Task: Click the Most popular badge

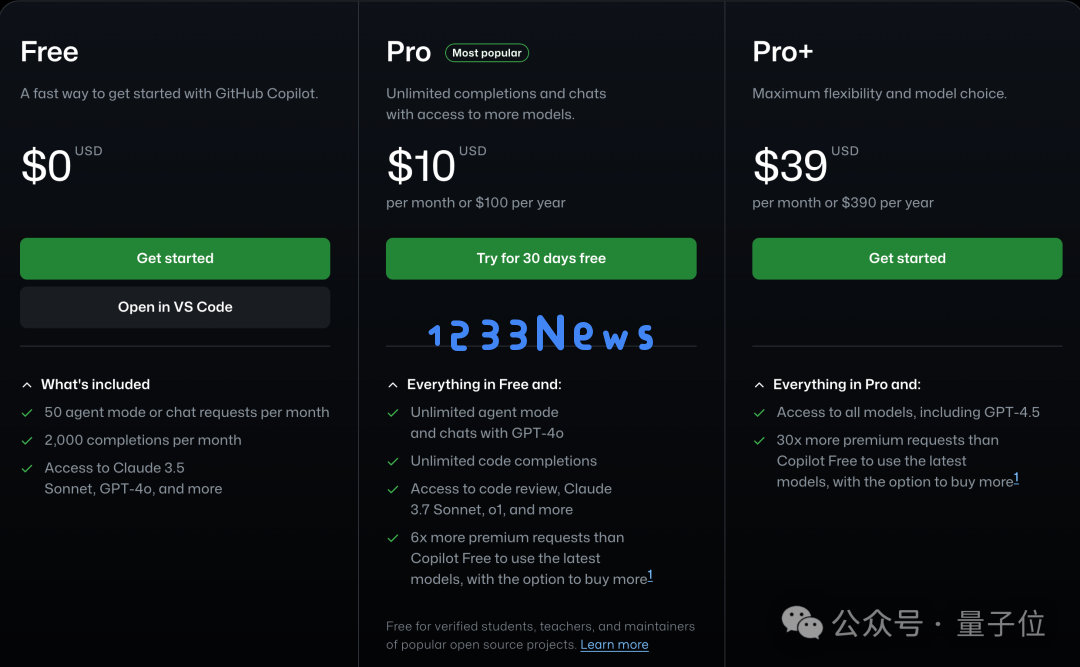Action: [x=487, y=53]
